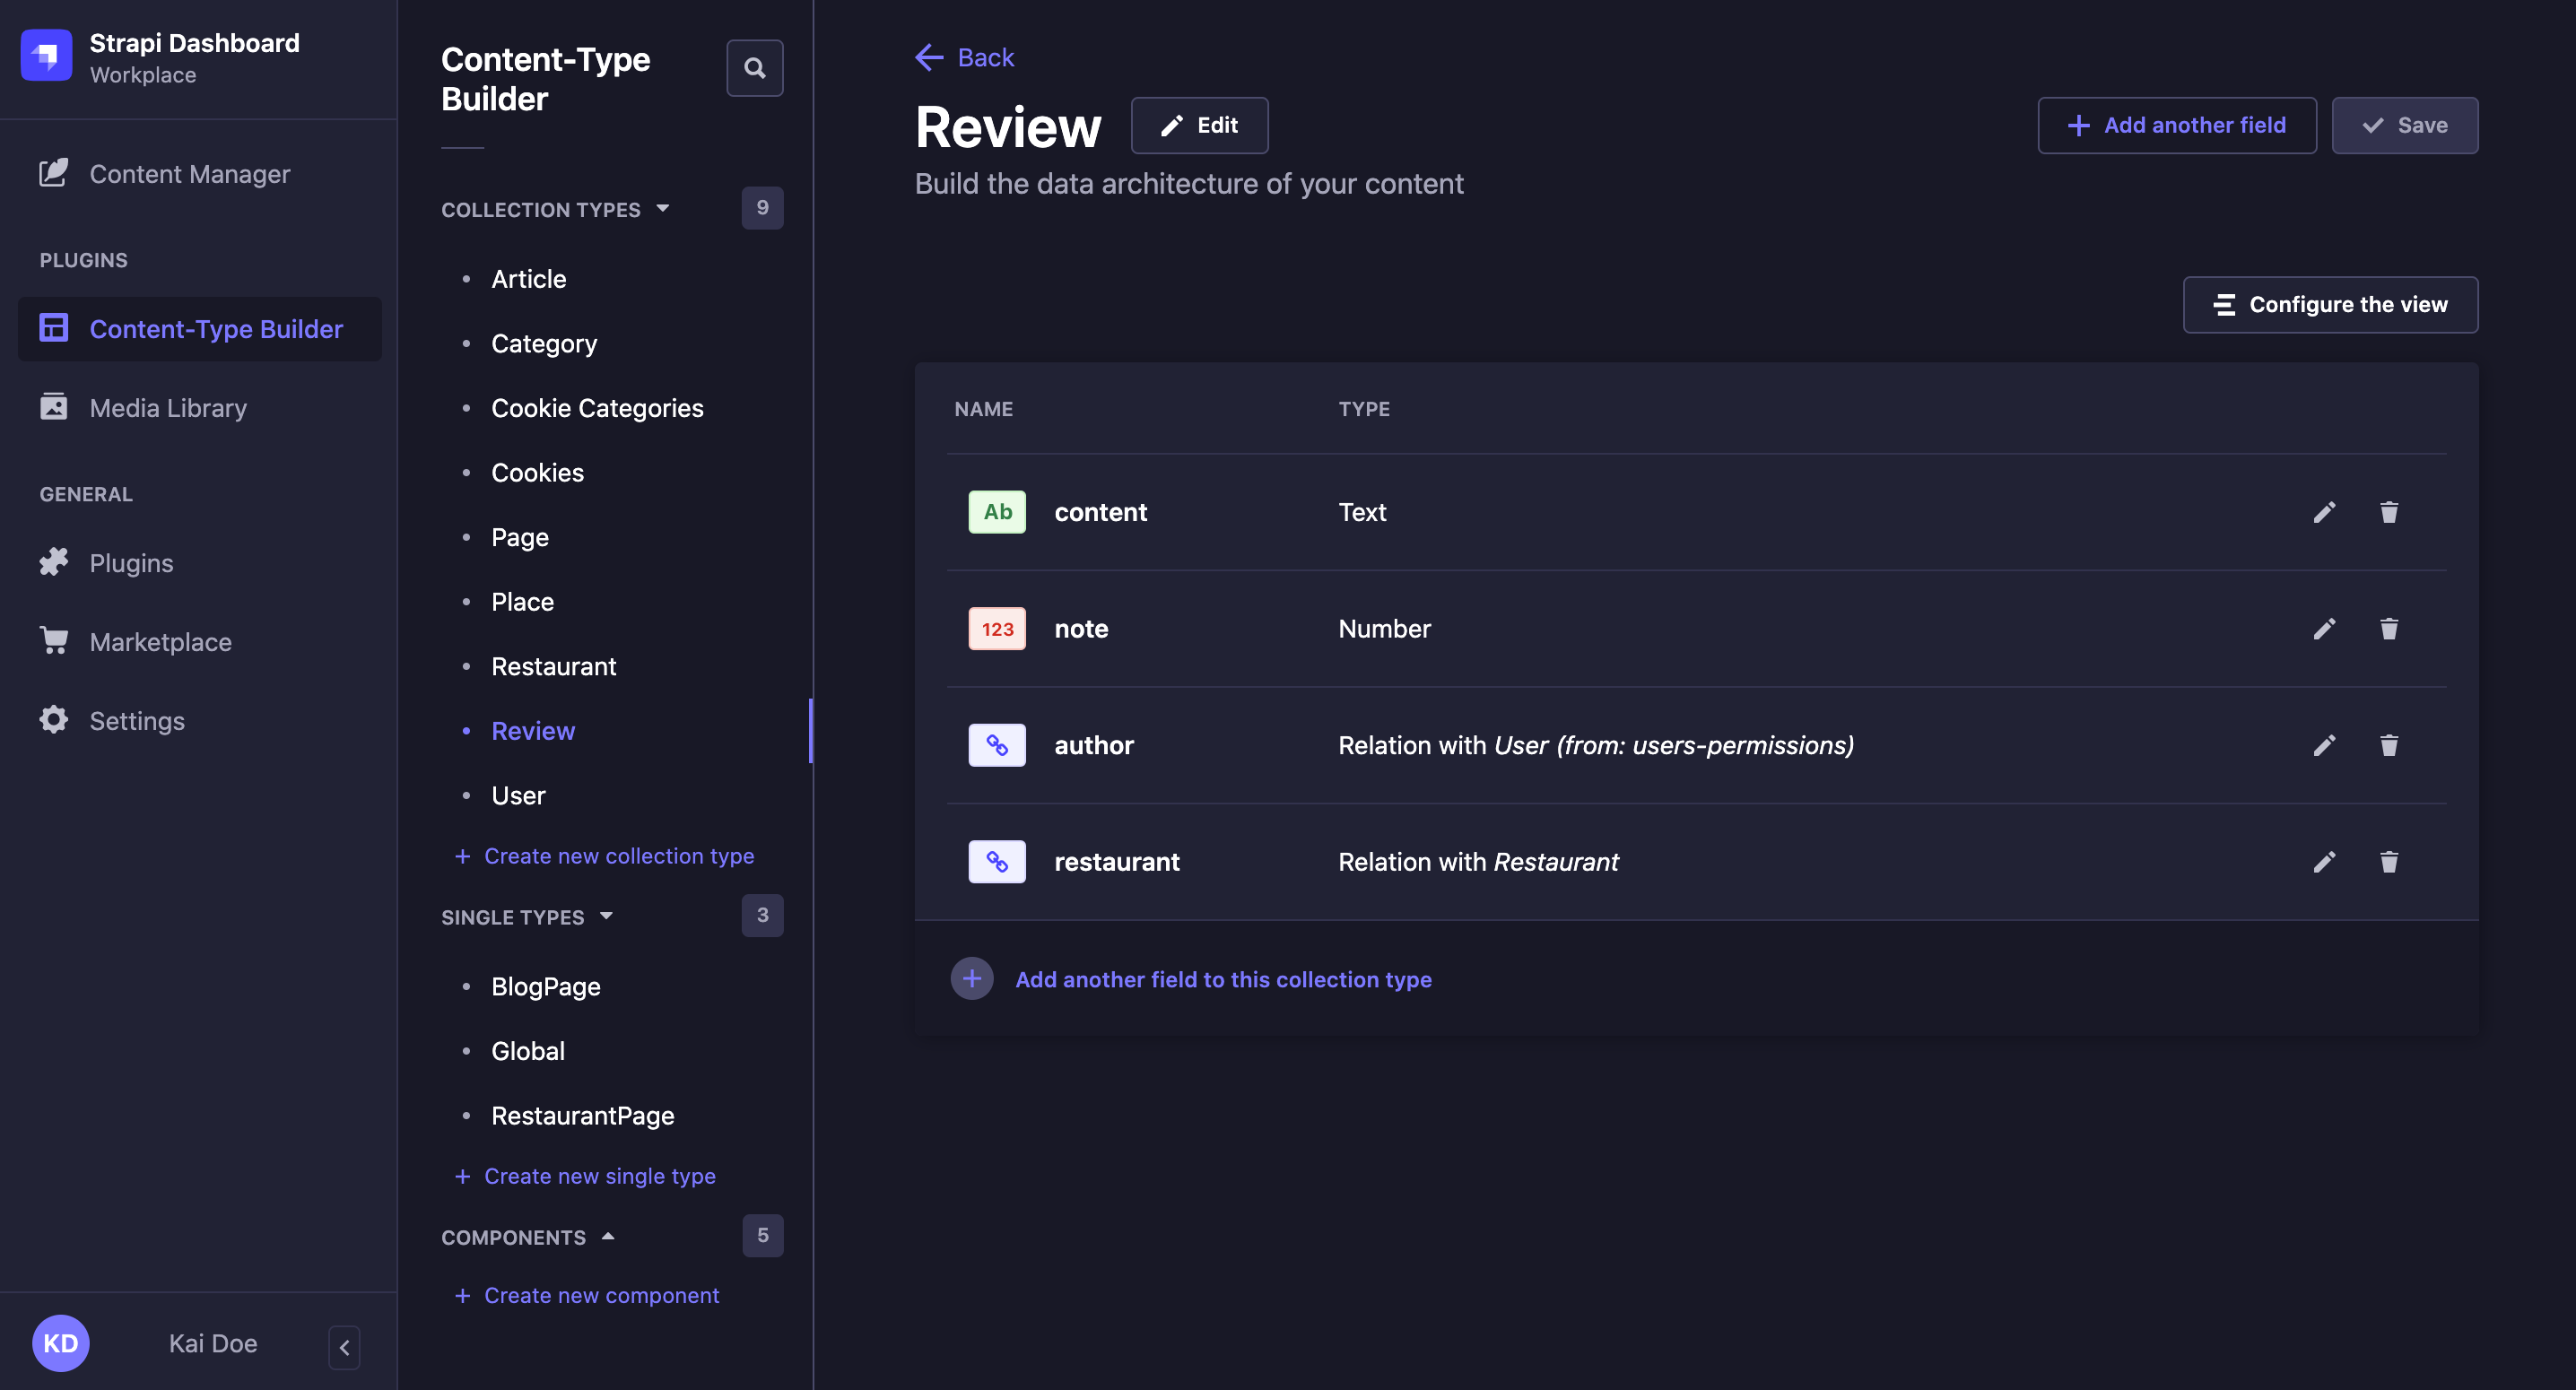This screenshot has width=2576, height=1390.
Task: Click Save to apply changes
Action: tap(2404, 125)
